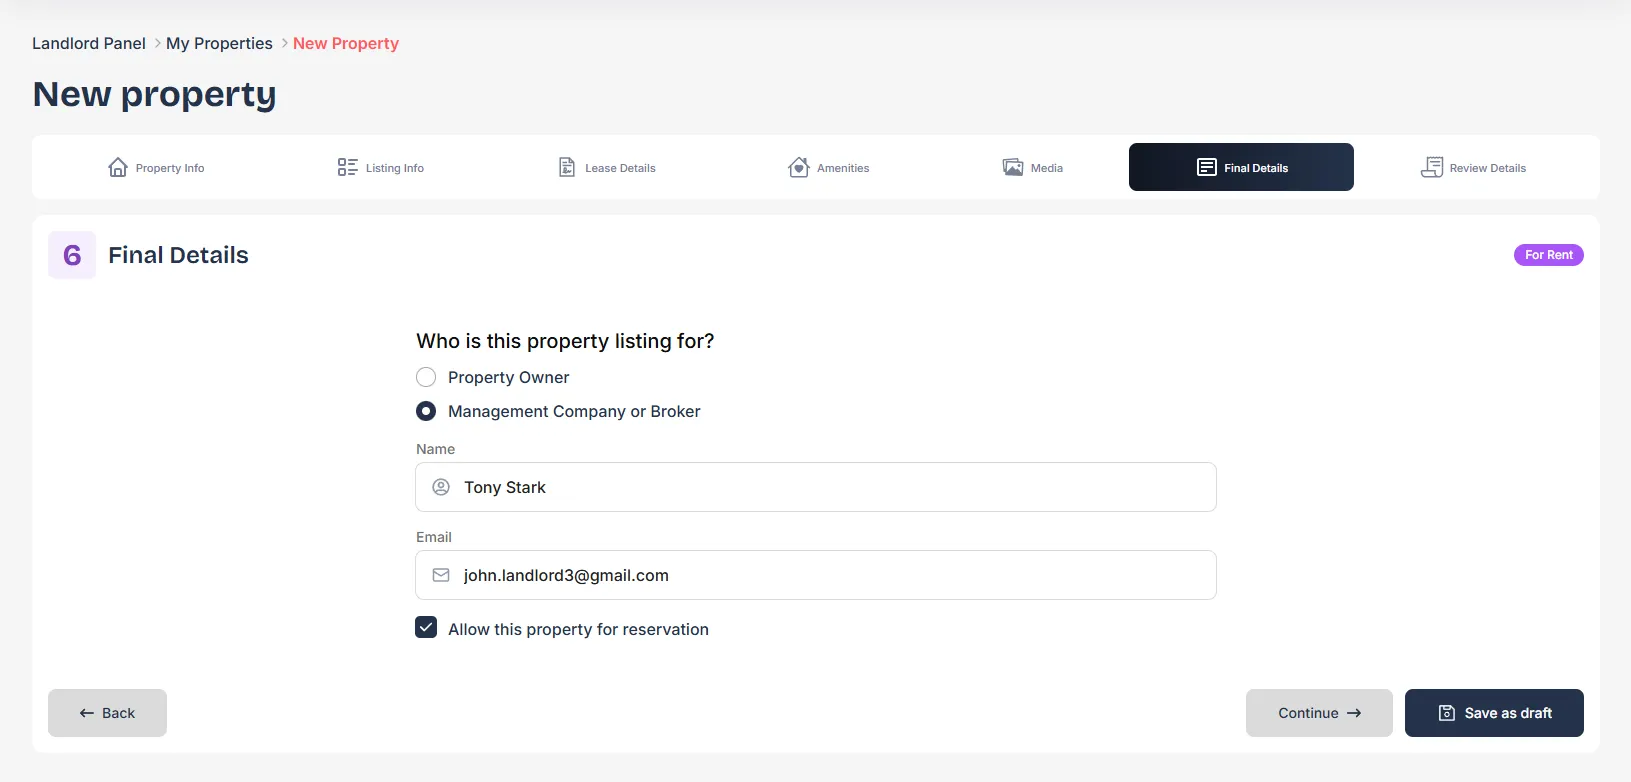Click the Lease Details document icon
Image resolution: width=1631 pixels, height=782 pixels.
tap(567, 167)
